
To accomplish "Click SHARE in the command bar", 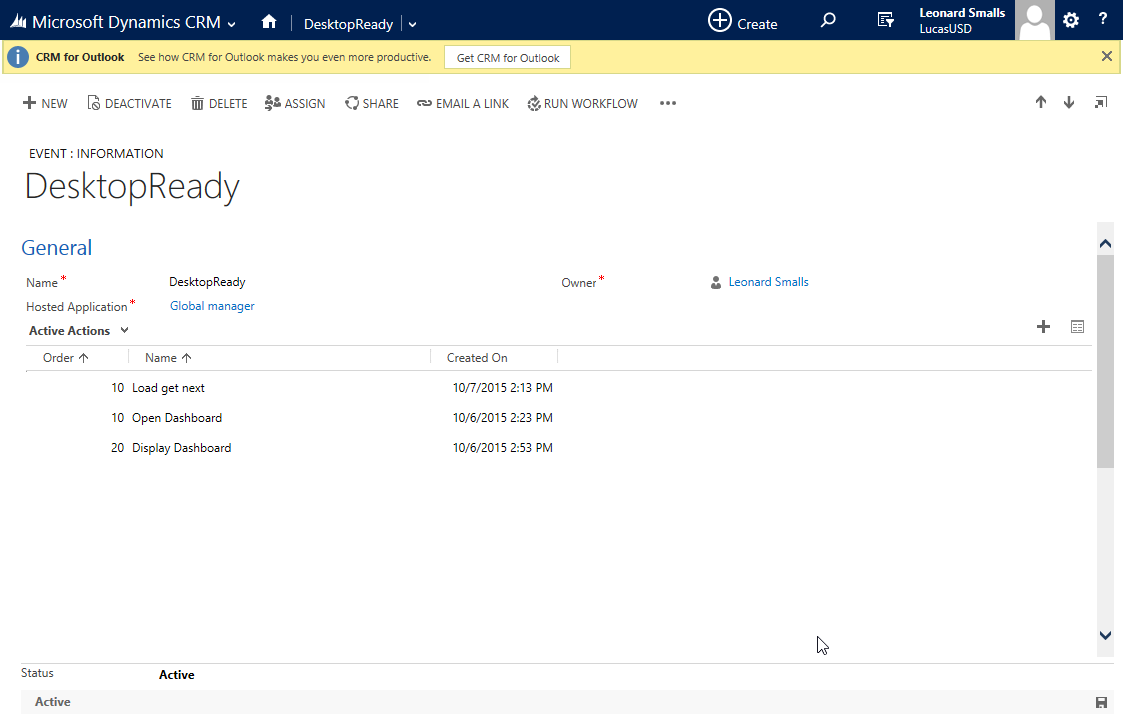I will point(372,103).
